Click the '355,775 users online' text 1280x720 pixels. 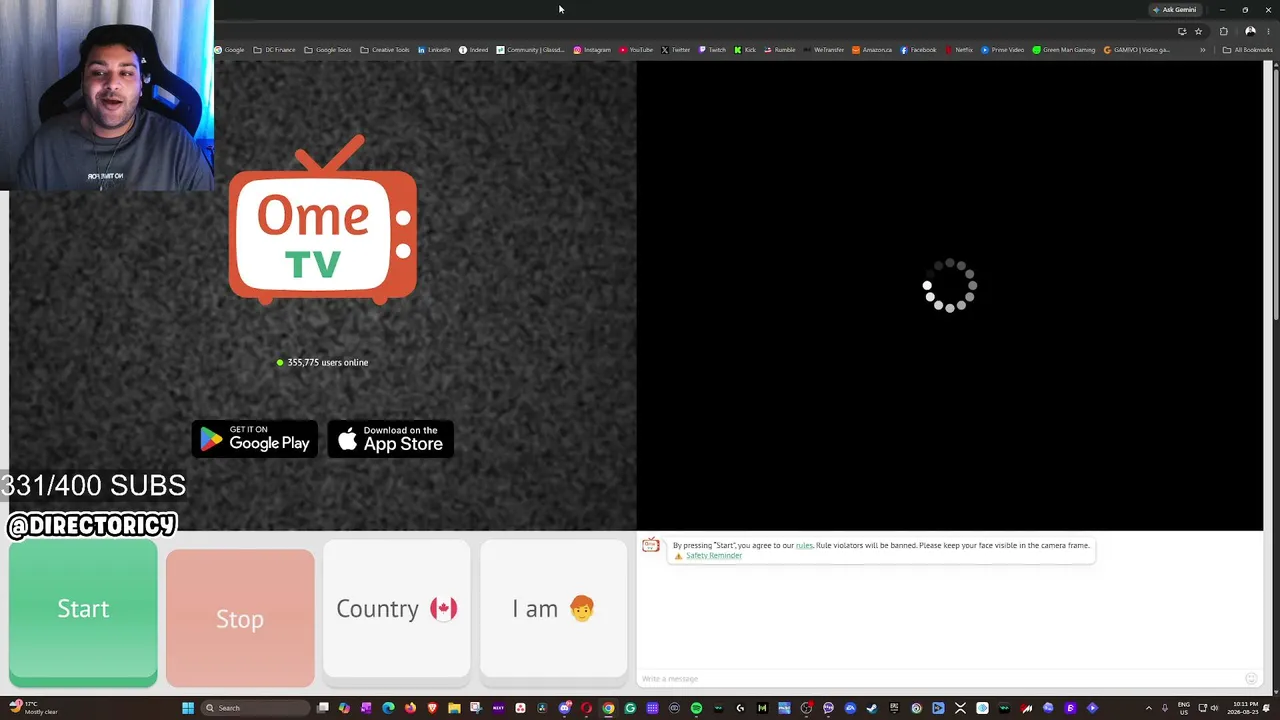(x=322, y=362)
